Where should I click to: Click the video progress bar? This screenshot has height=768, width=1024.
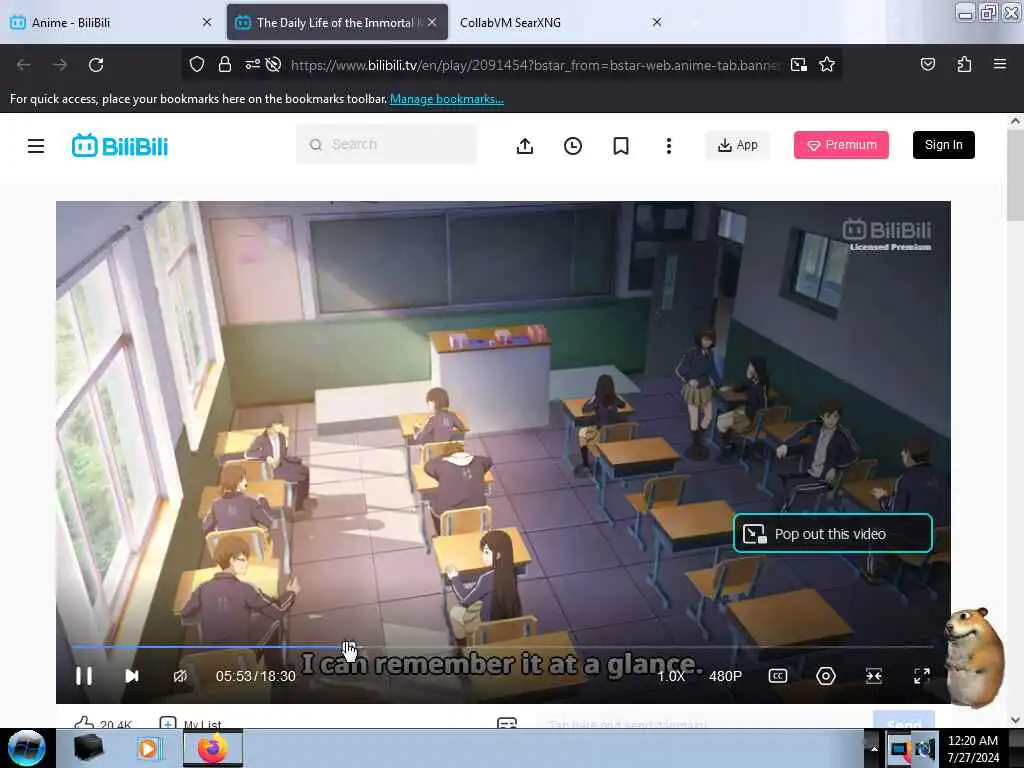pos(502,647)
